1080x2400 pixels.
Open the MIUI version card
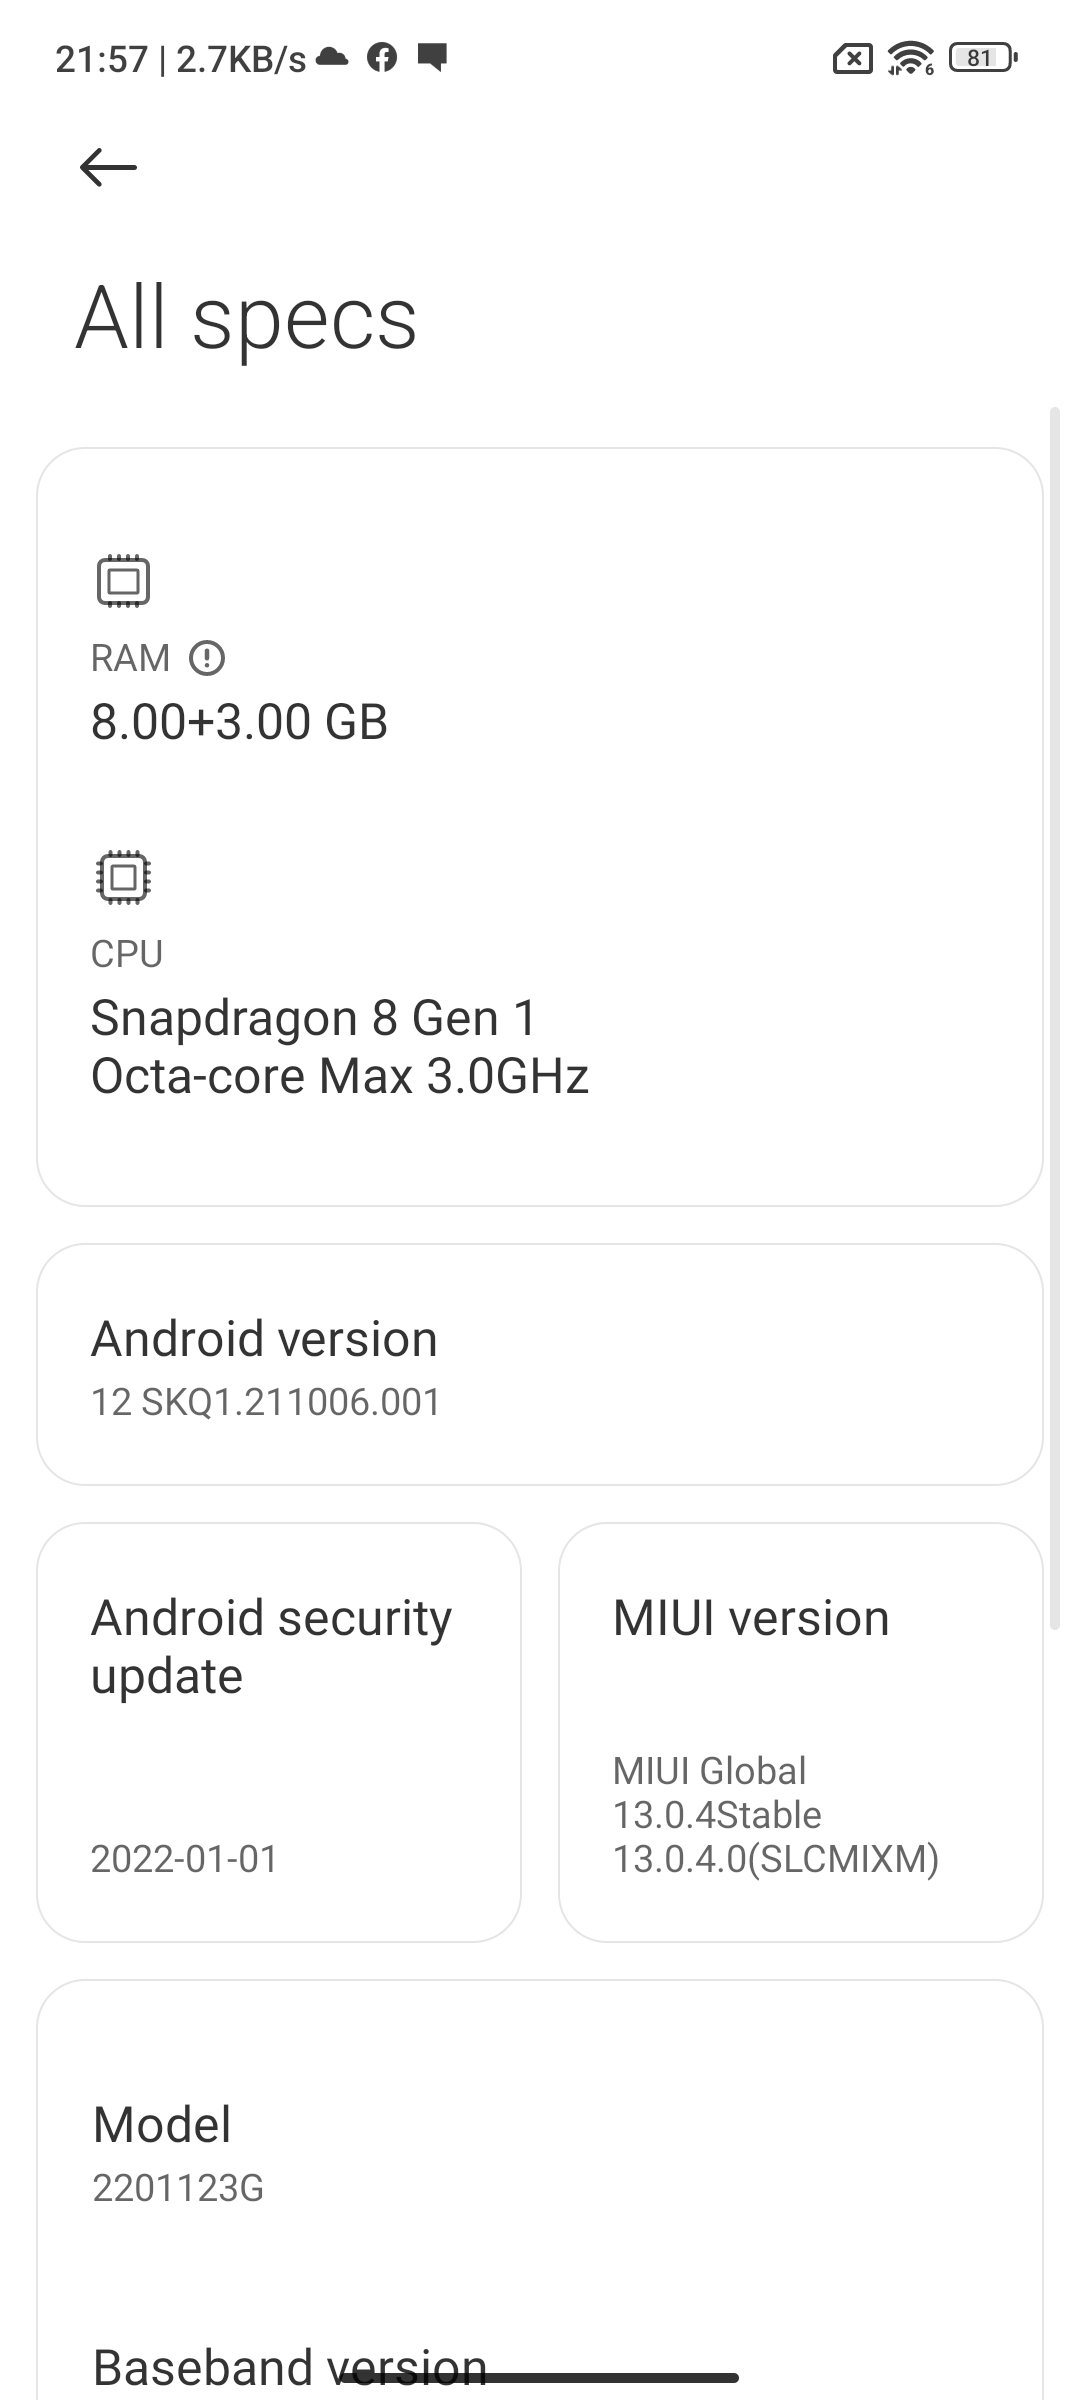pyautogui.click(x=800, y=1732)
